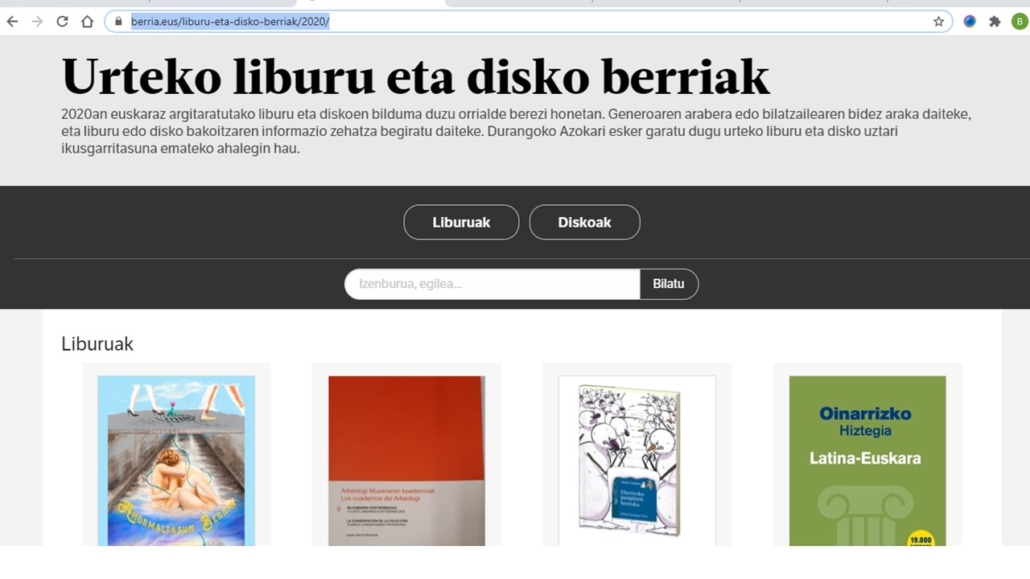This screenshot has width=1030, height=579.
Task: Select the Liburuak category button
Action: pyautogui.click(x=461, y=222)
